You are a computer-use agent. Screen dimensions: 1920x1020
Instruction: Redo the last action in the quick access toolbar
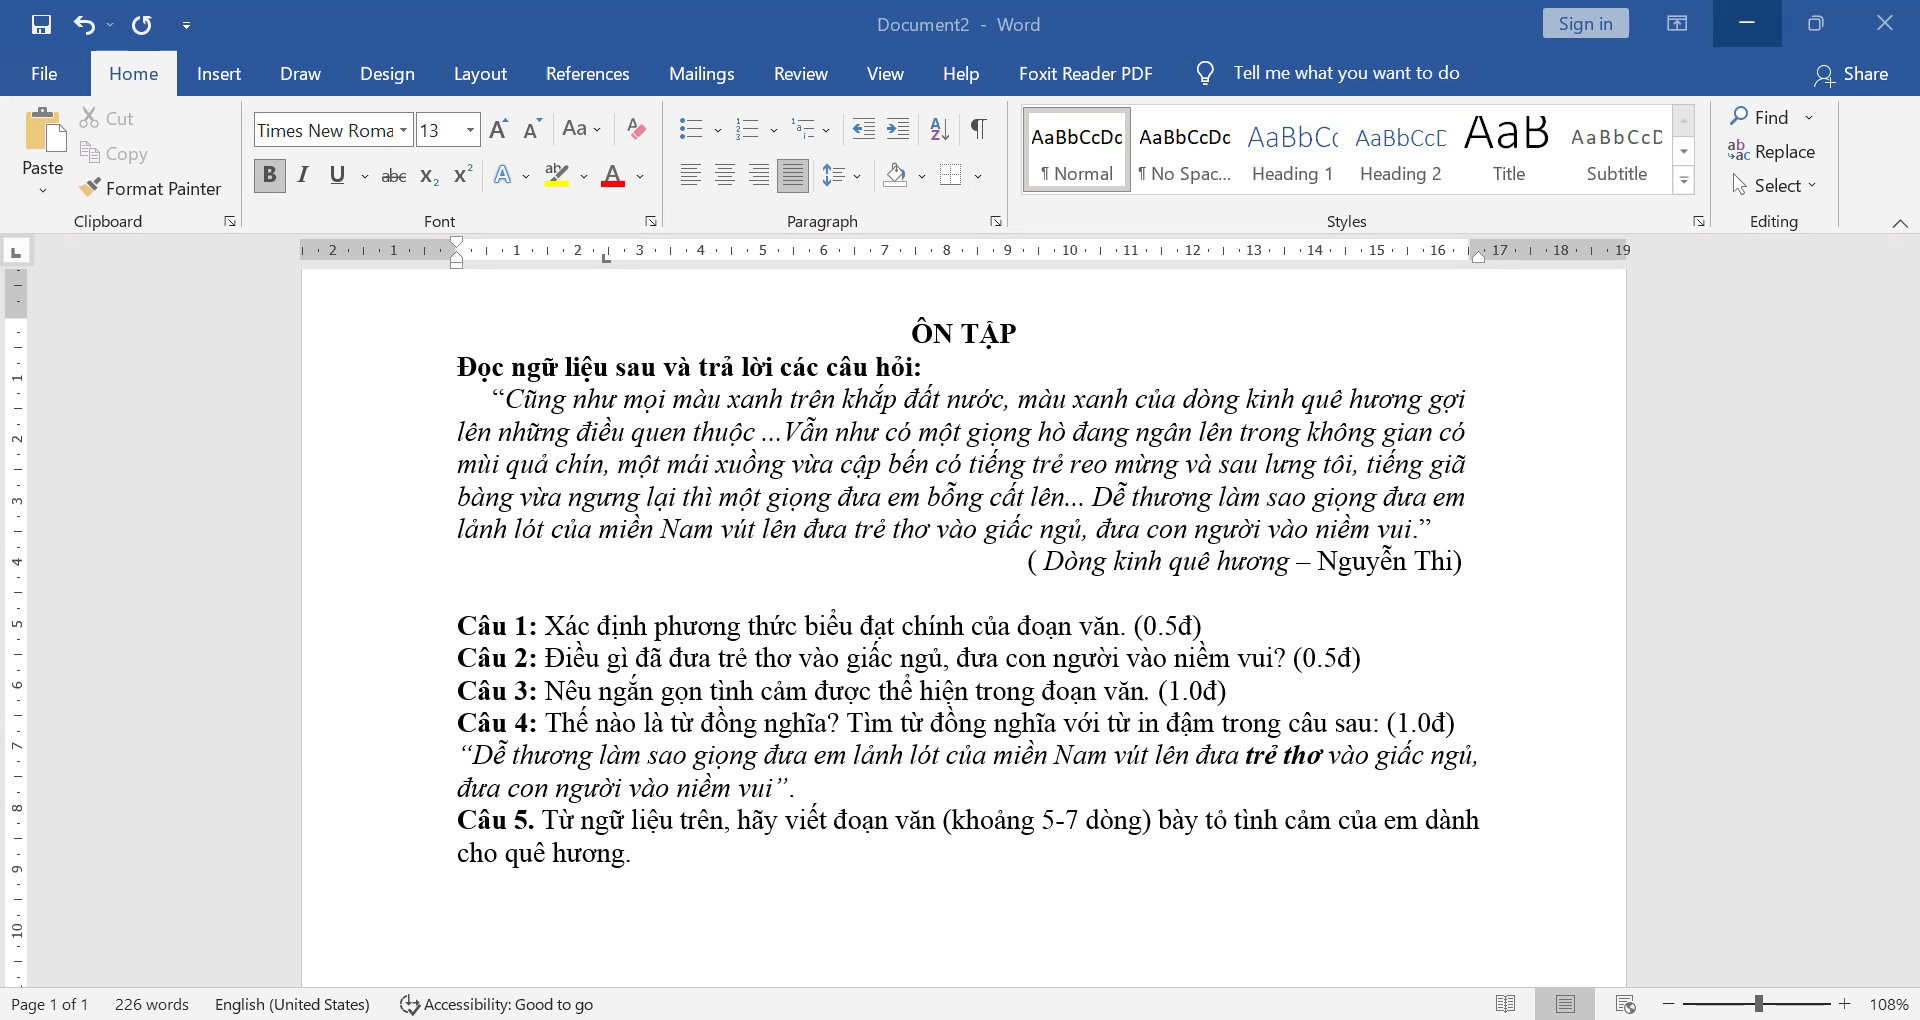[x=142, y=24]
